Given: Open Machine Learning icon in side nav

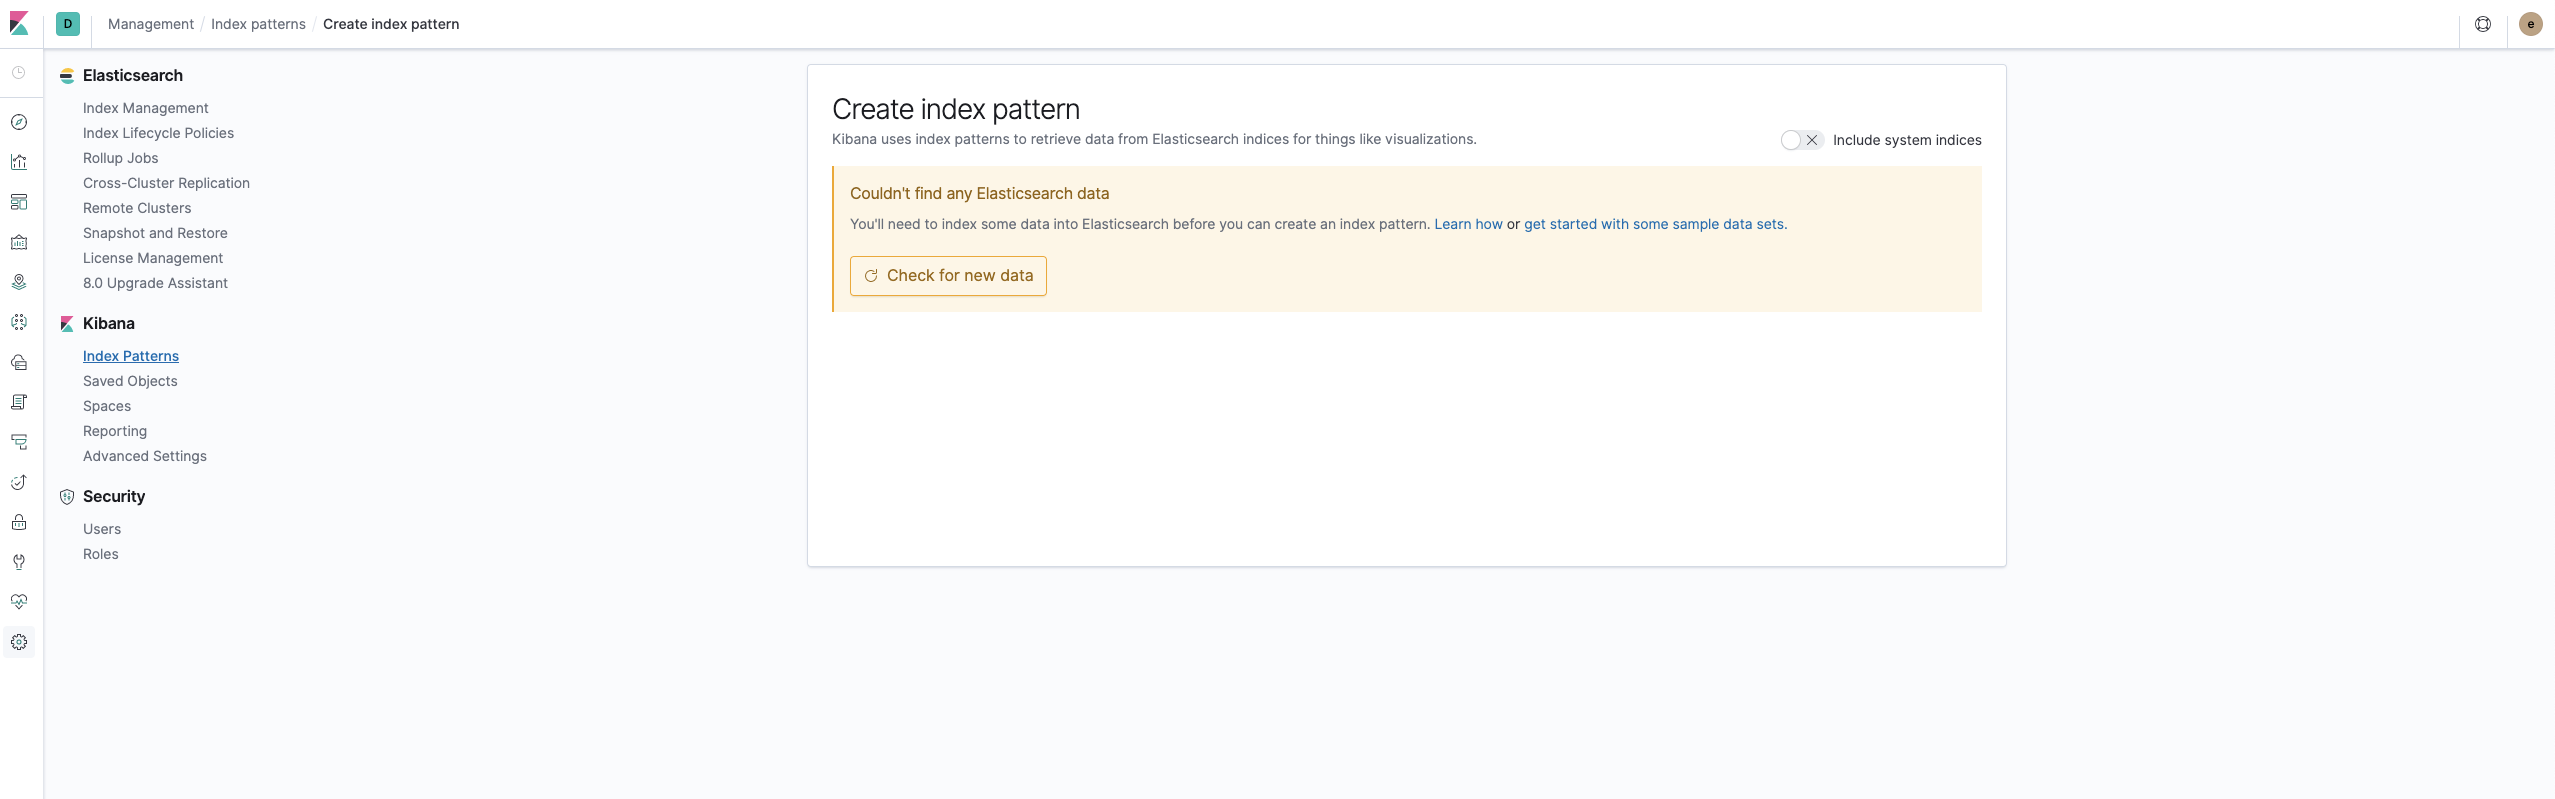Looking at the screenshot, I should point(19,322).
